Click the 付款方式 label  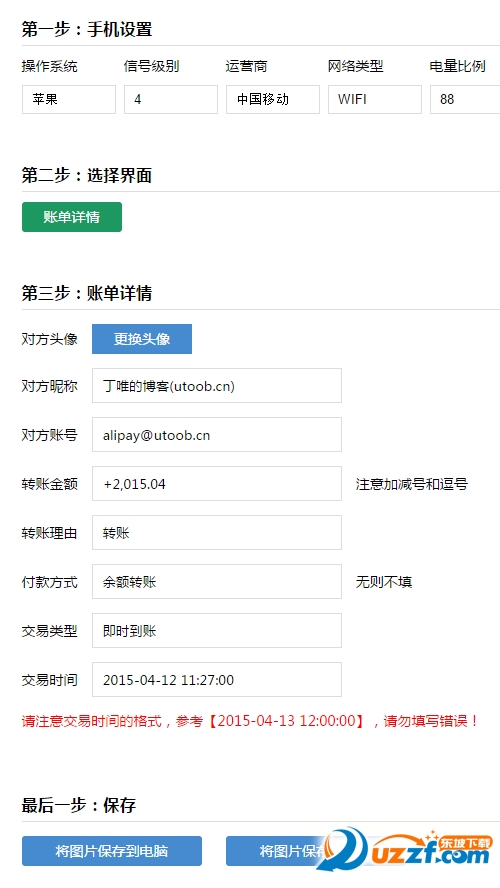pyautogui.click(x=49, y=582)
